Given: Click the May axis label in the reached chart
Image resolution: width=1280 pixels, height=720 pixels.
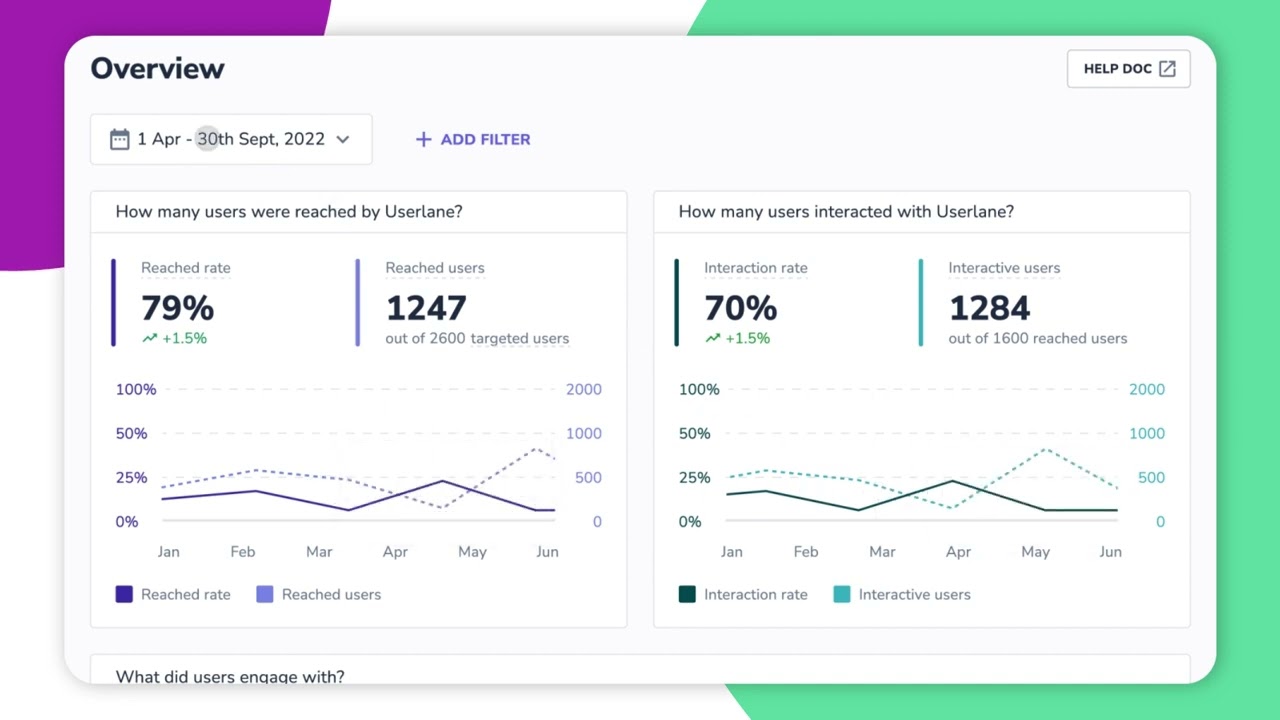Looking at the screenshot, I should (472, 551).
